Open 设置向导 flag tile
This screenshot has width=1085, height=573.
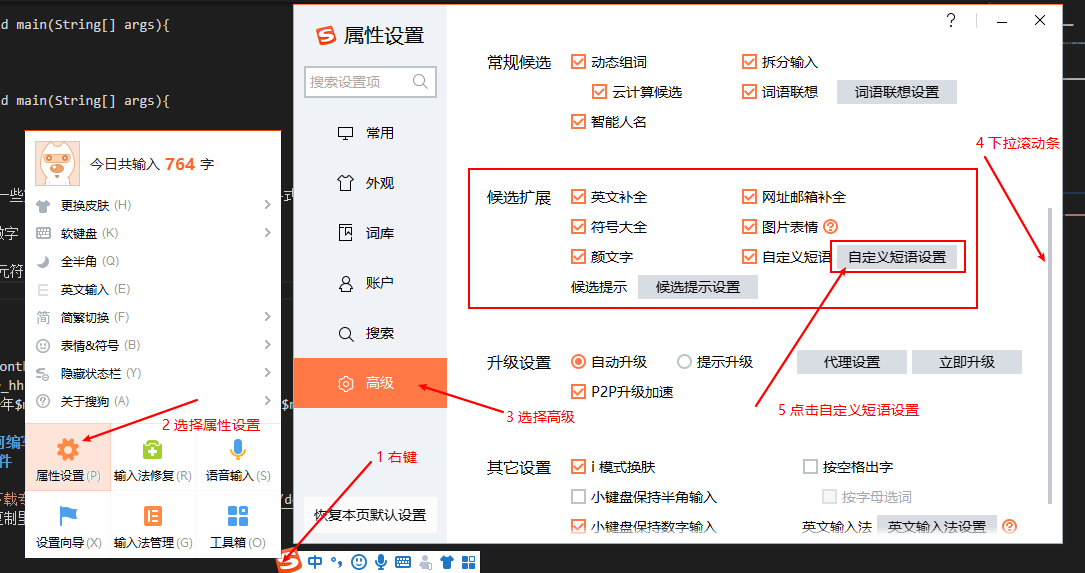[x=68, y=525]
